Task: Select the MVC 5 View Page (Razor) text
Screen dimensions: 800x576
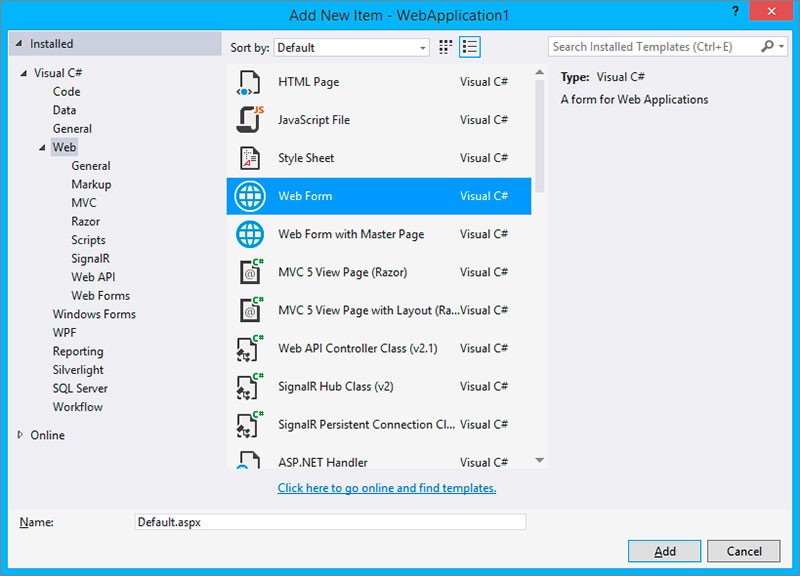Action: click(342, 272)
